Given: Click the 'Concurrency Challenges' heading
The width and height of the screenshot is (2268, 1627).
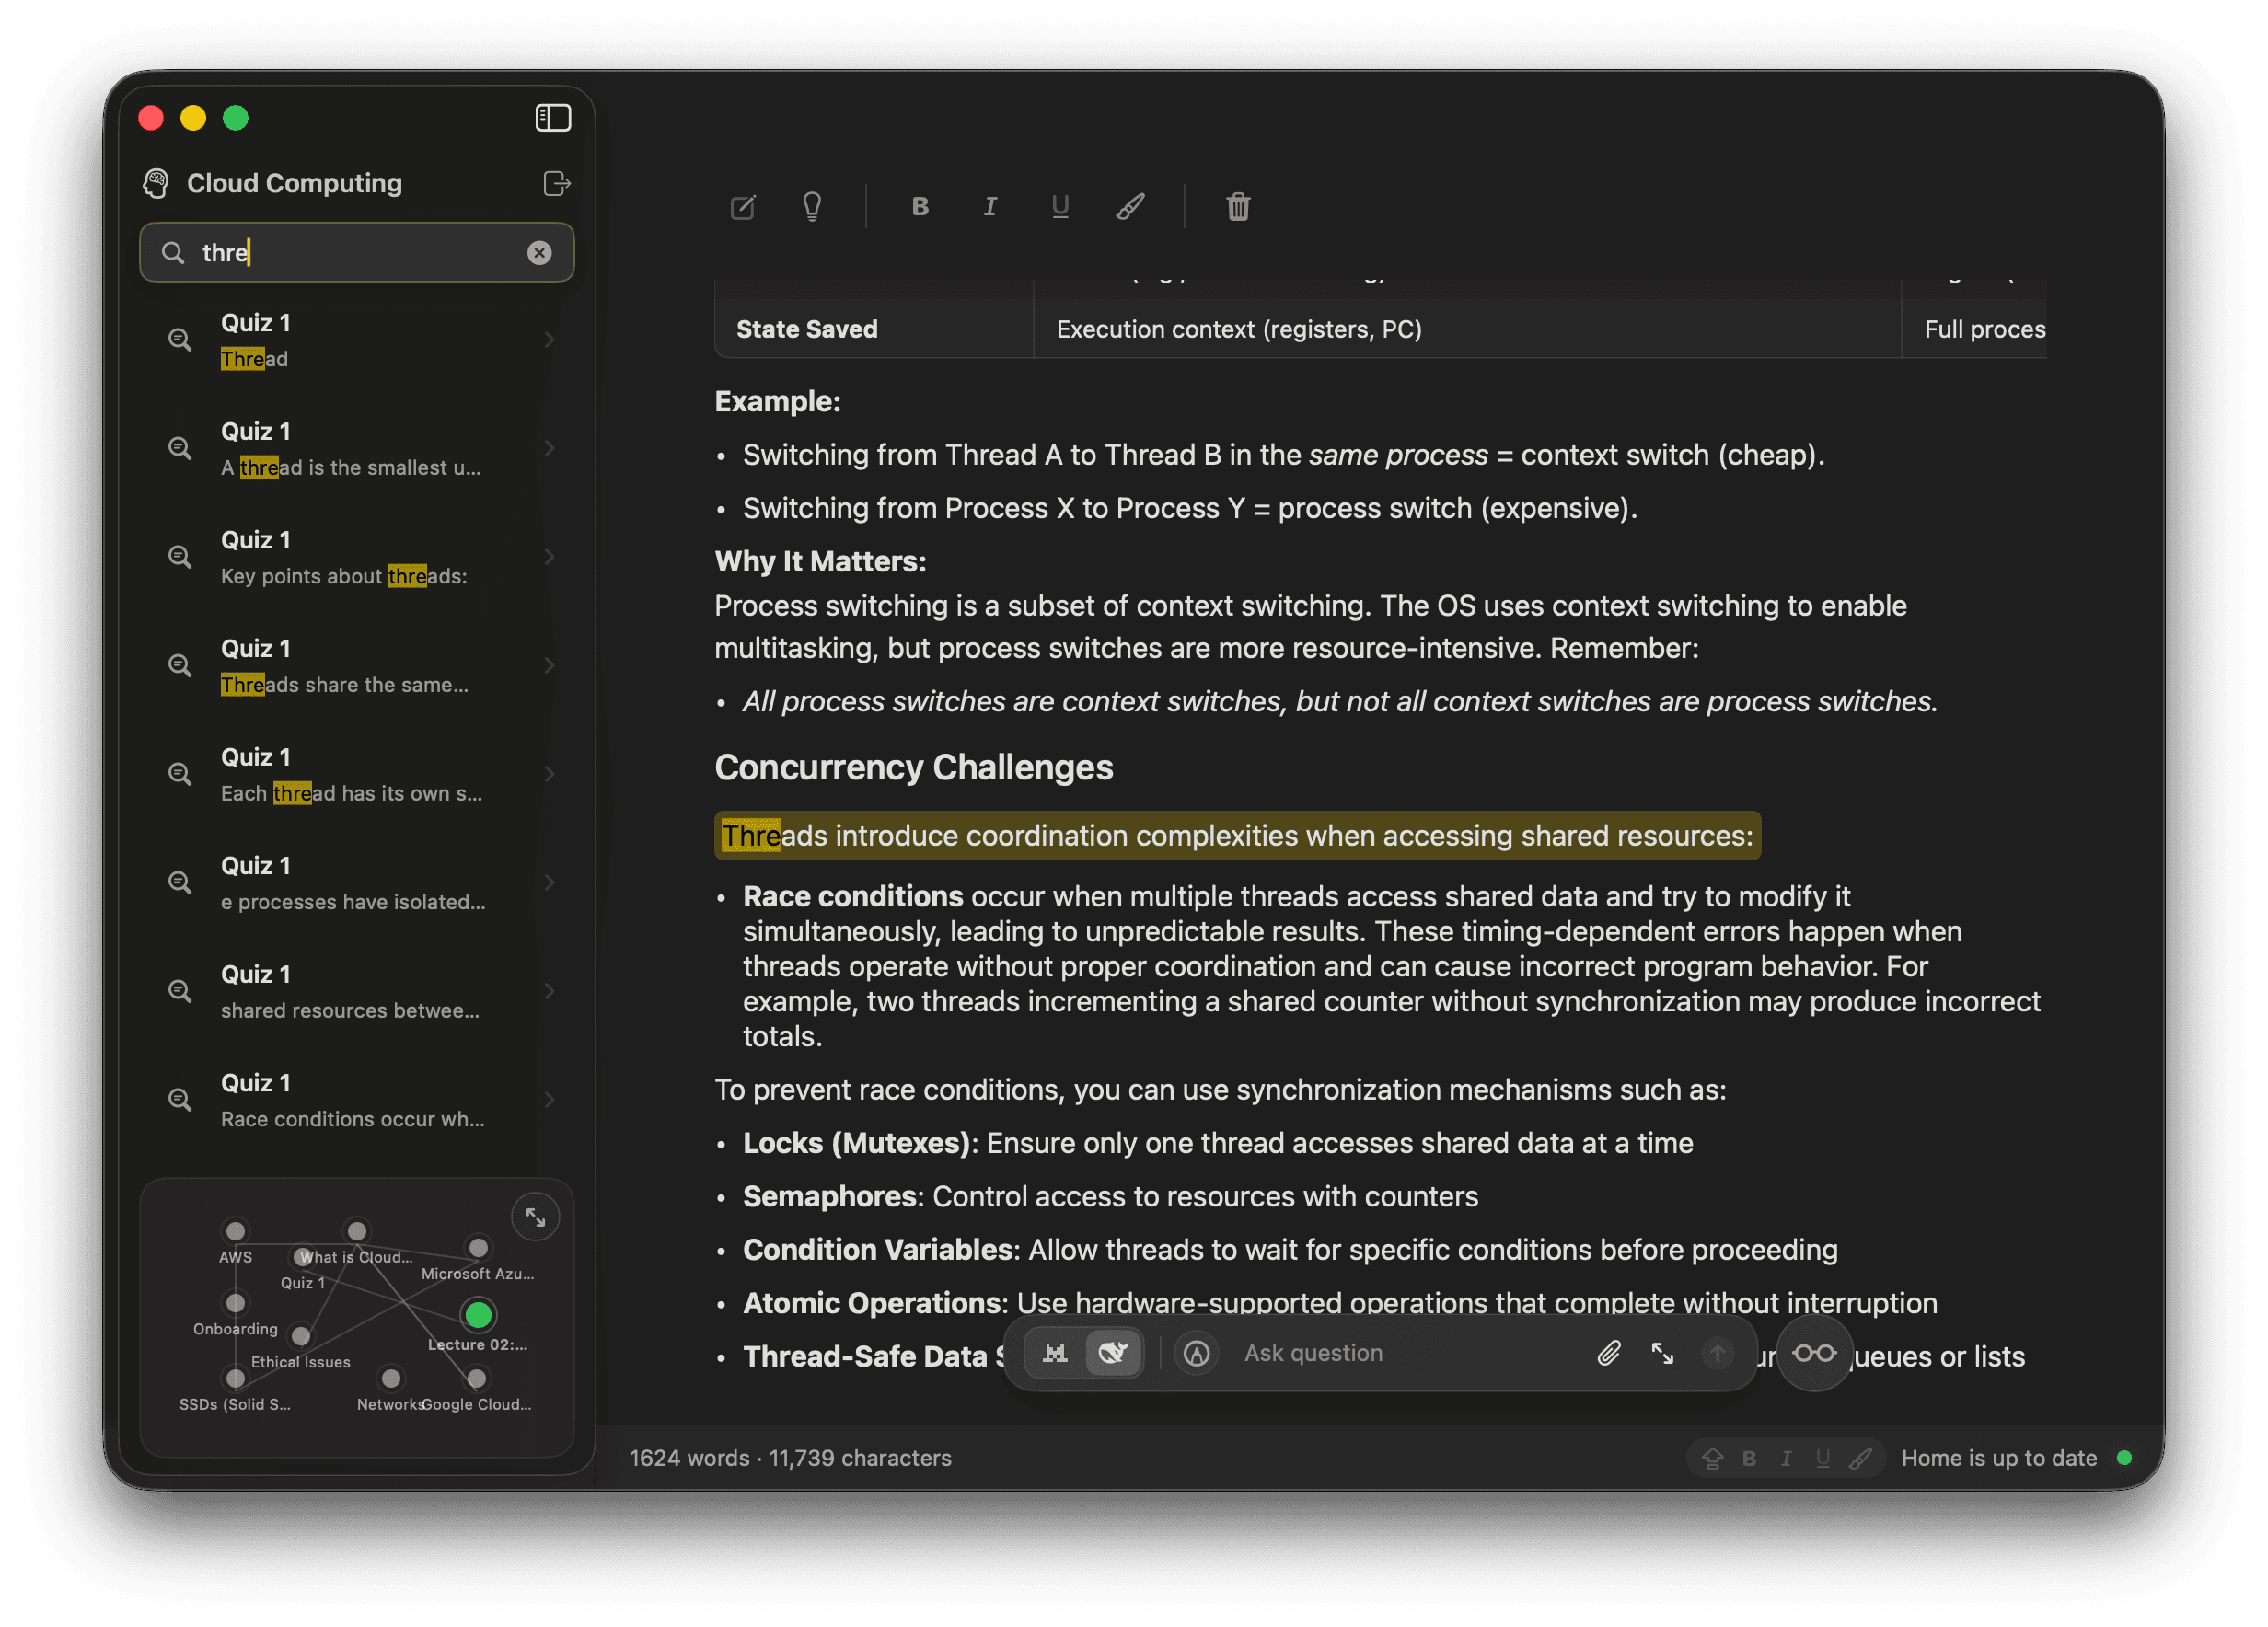Looking at the screenshot, I should tap(913, 768).
